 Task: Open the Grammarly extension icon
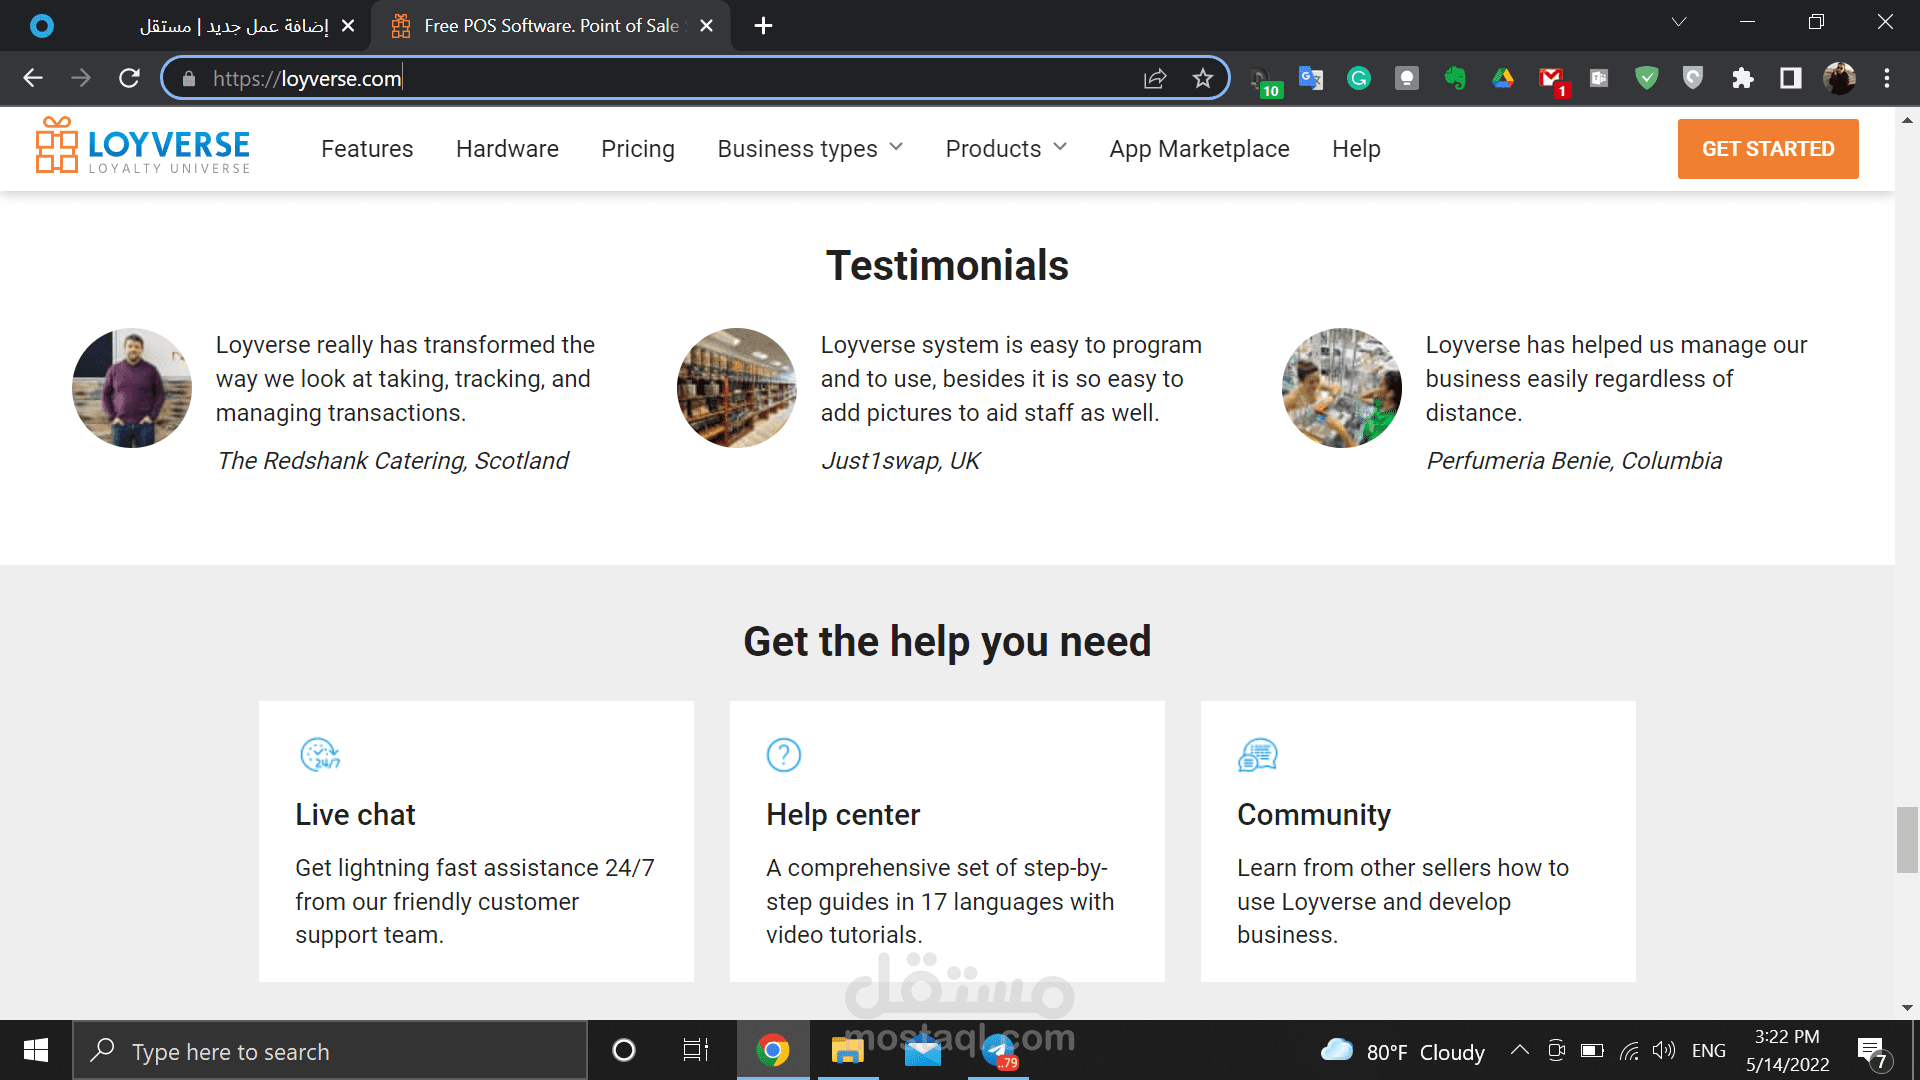[1358, 78]
